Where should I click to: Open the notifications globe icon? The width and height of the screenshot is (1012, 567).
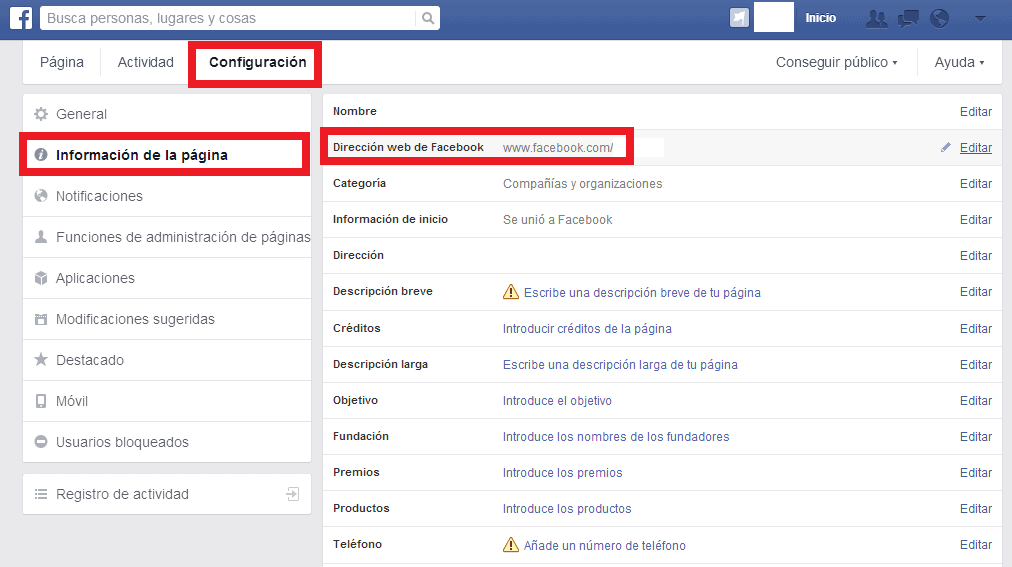point(940,18)
